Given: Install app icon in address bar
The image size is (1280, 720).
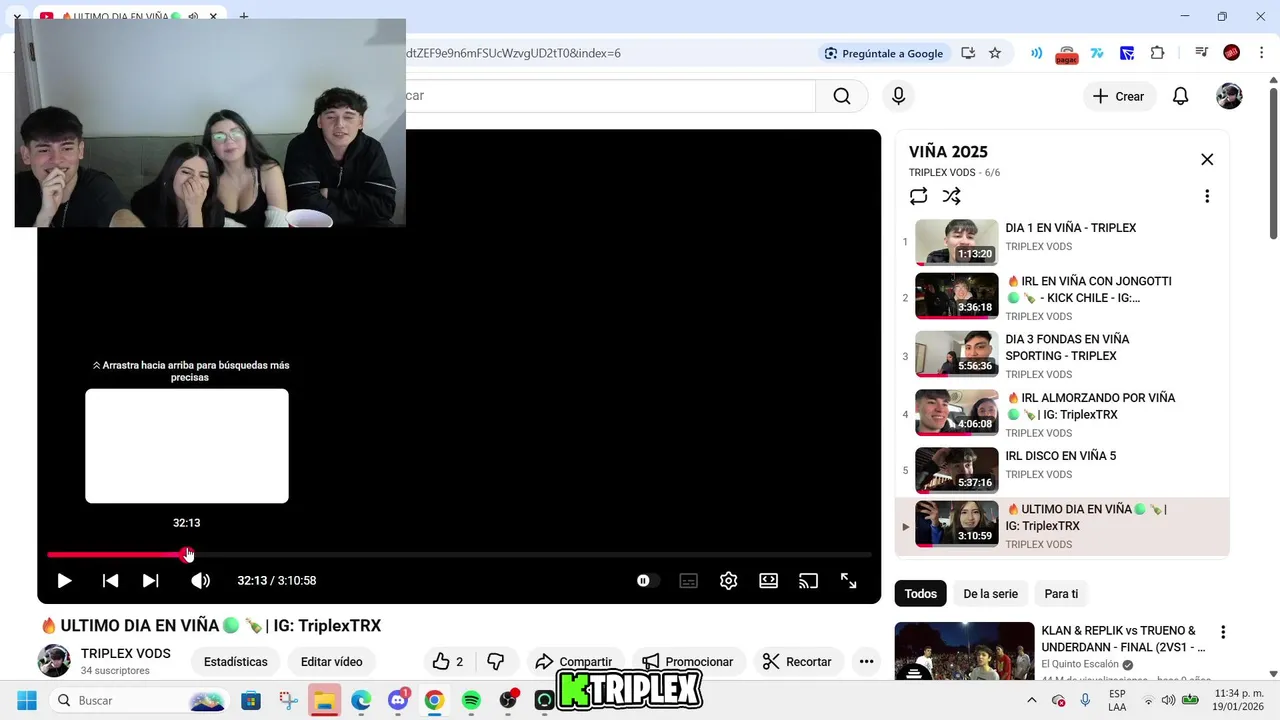Looking at the screenshot, I should (x=968, y=53).
